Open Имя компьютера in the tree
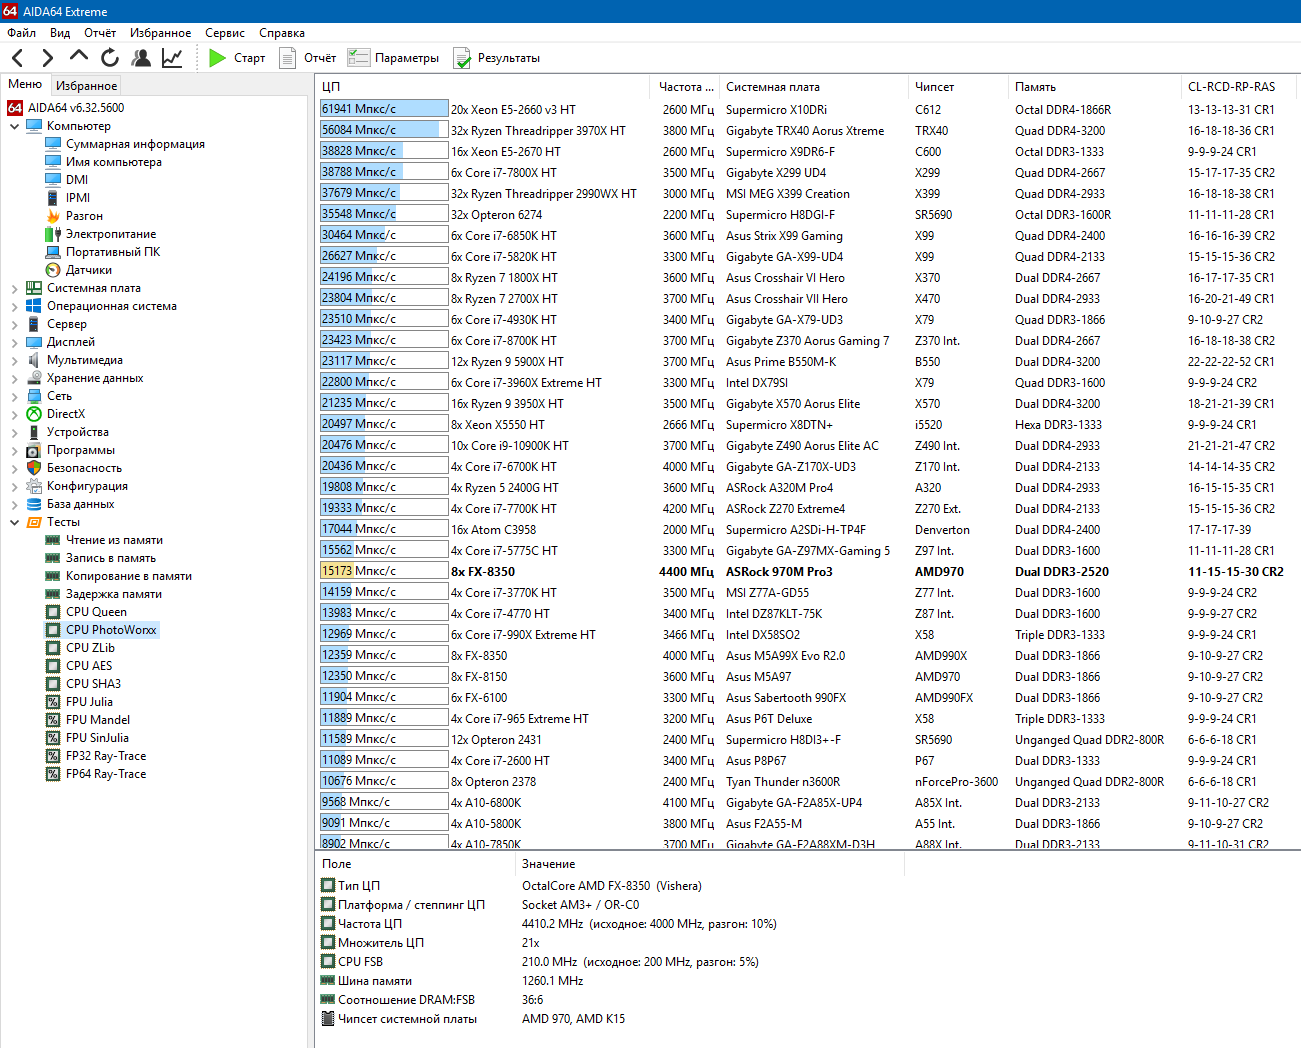 tap(103, 162)
